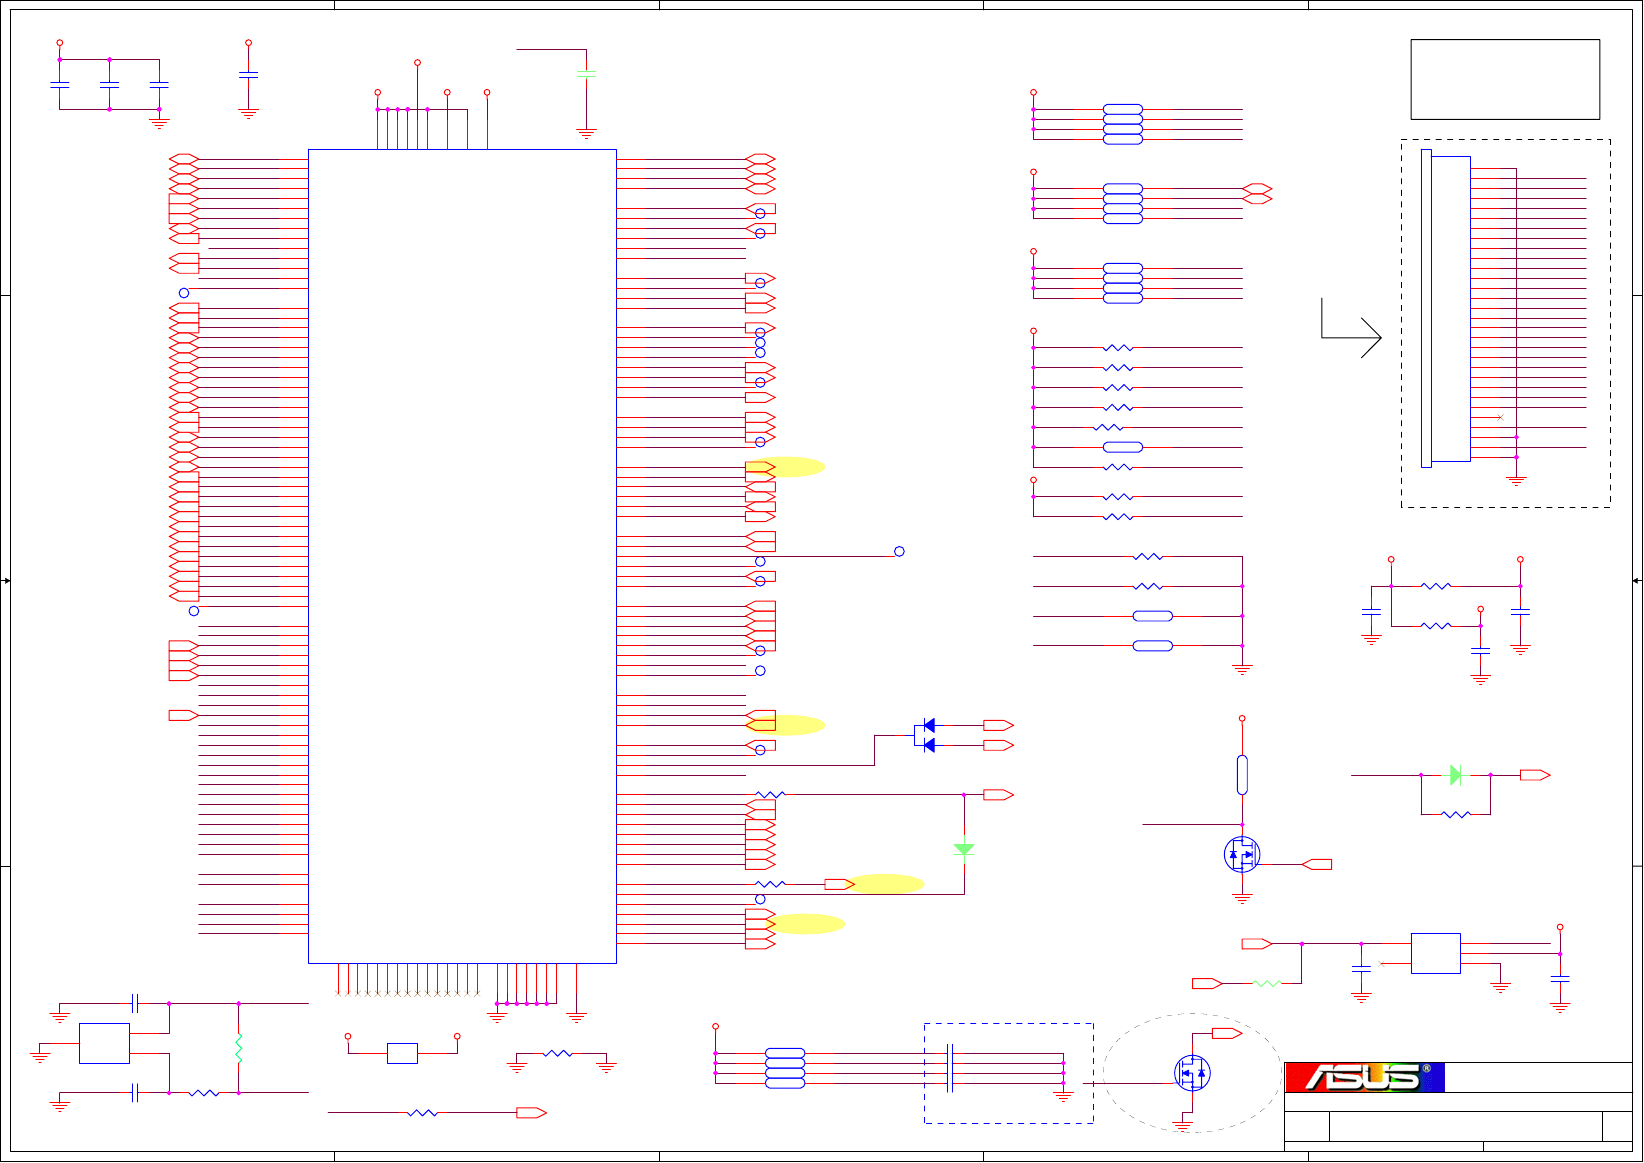Click the small box between two red power circles
The image size is (1644, 1163).
coord(402,1053)
